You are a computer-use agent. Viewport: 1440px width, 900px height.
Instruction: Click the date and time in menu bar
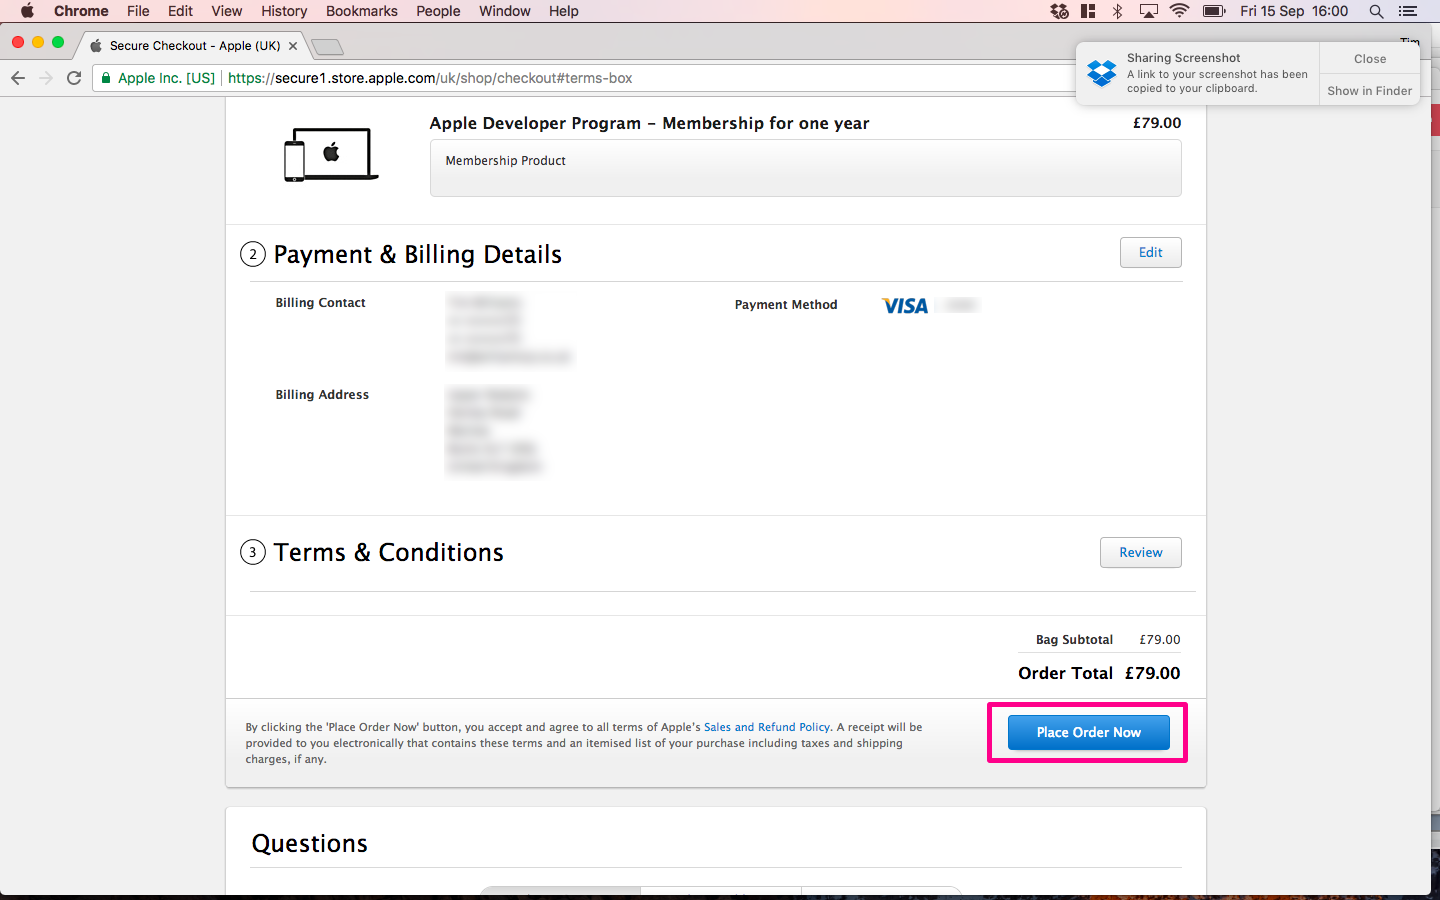tap(1294, 11)
